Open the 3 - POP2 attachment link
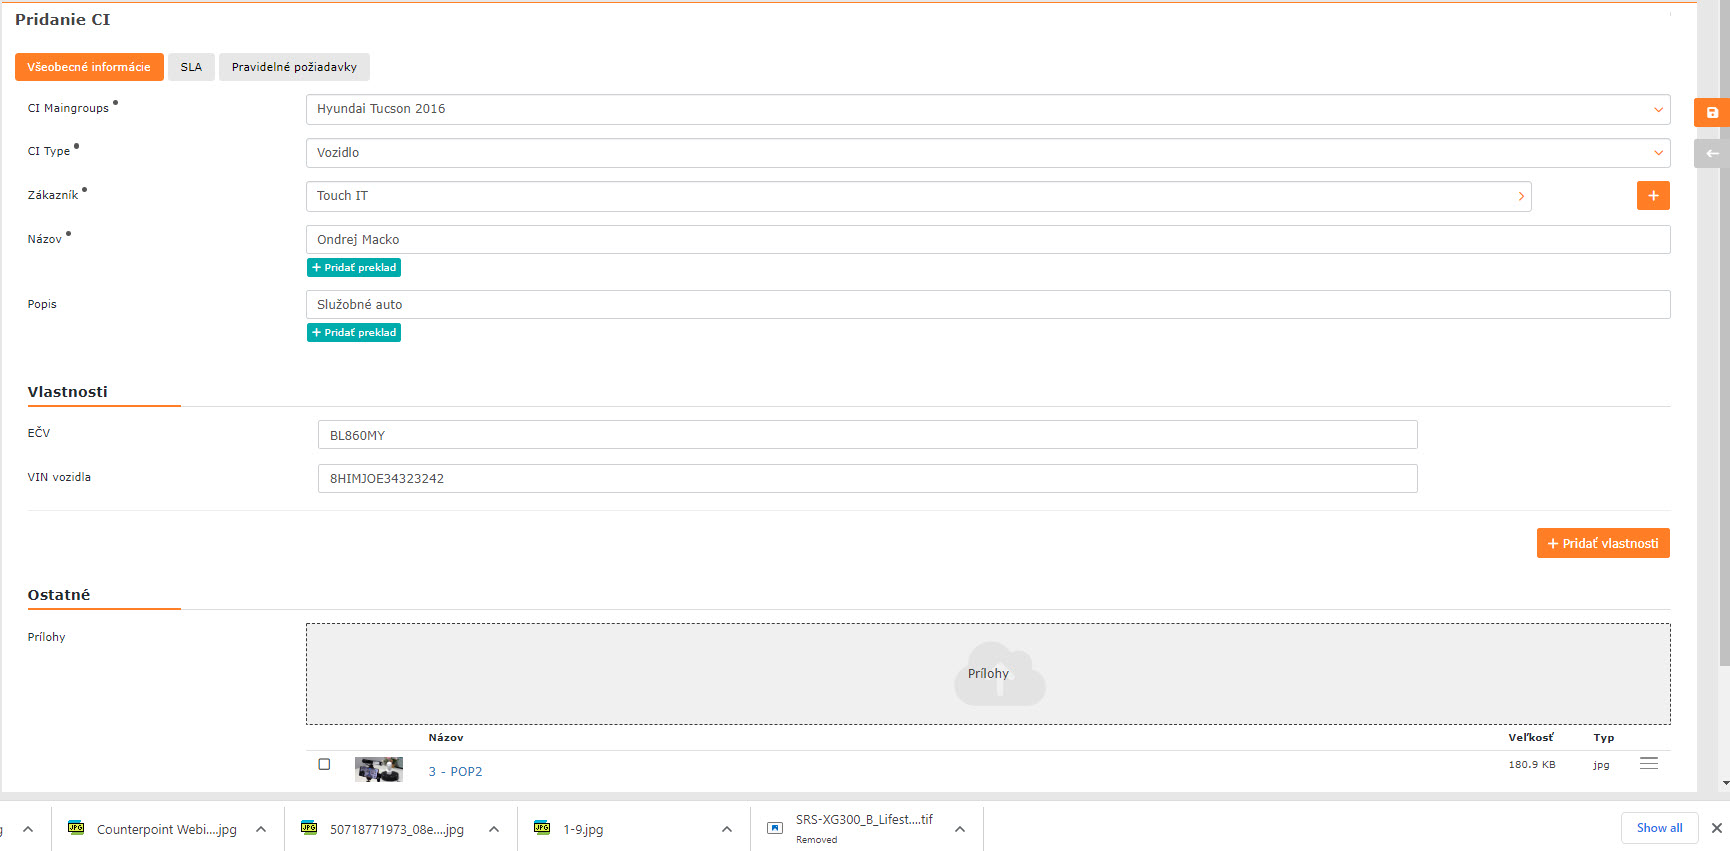1730x851 pixels. (x=455, y=772)
